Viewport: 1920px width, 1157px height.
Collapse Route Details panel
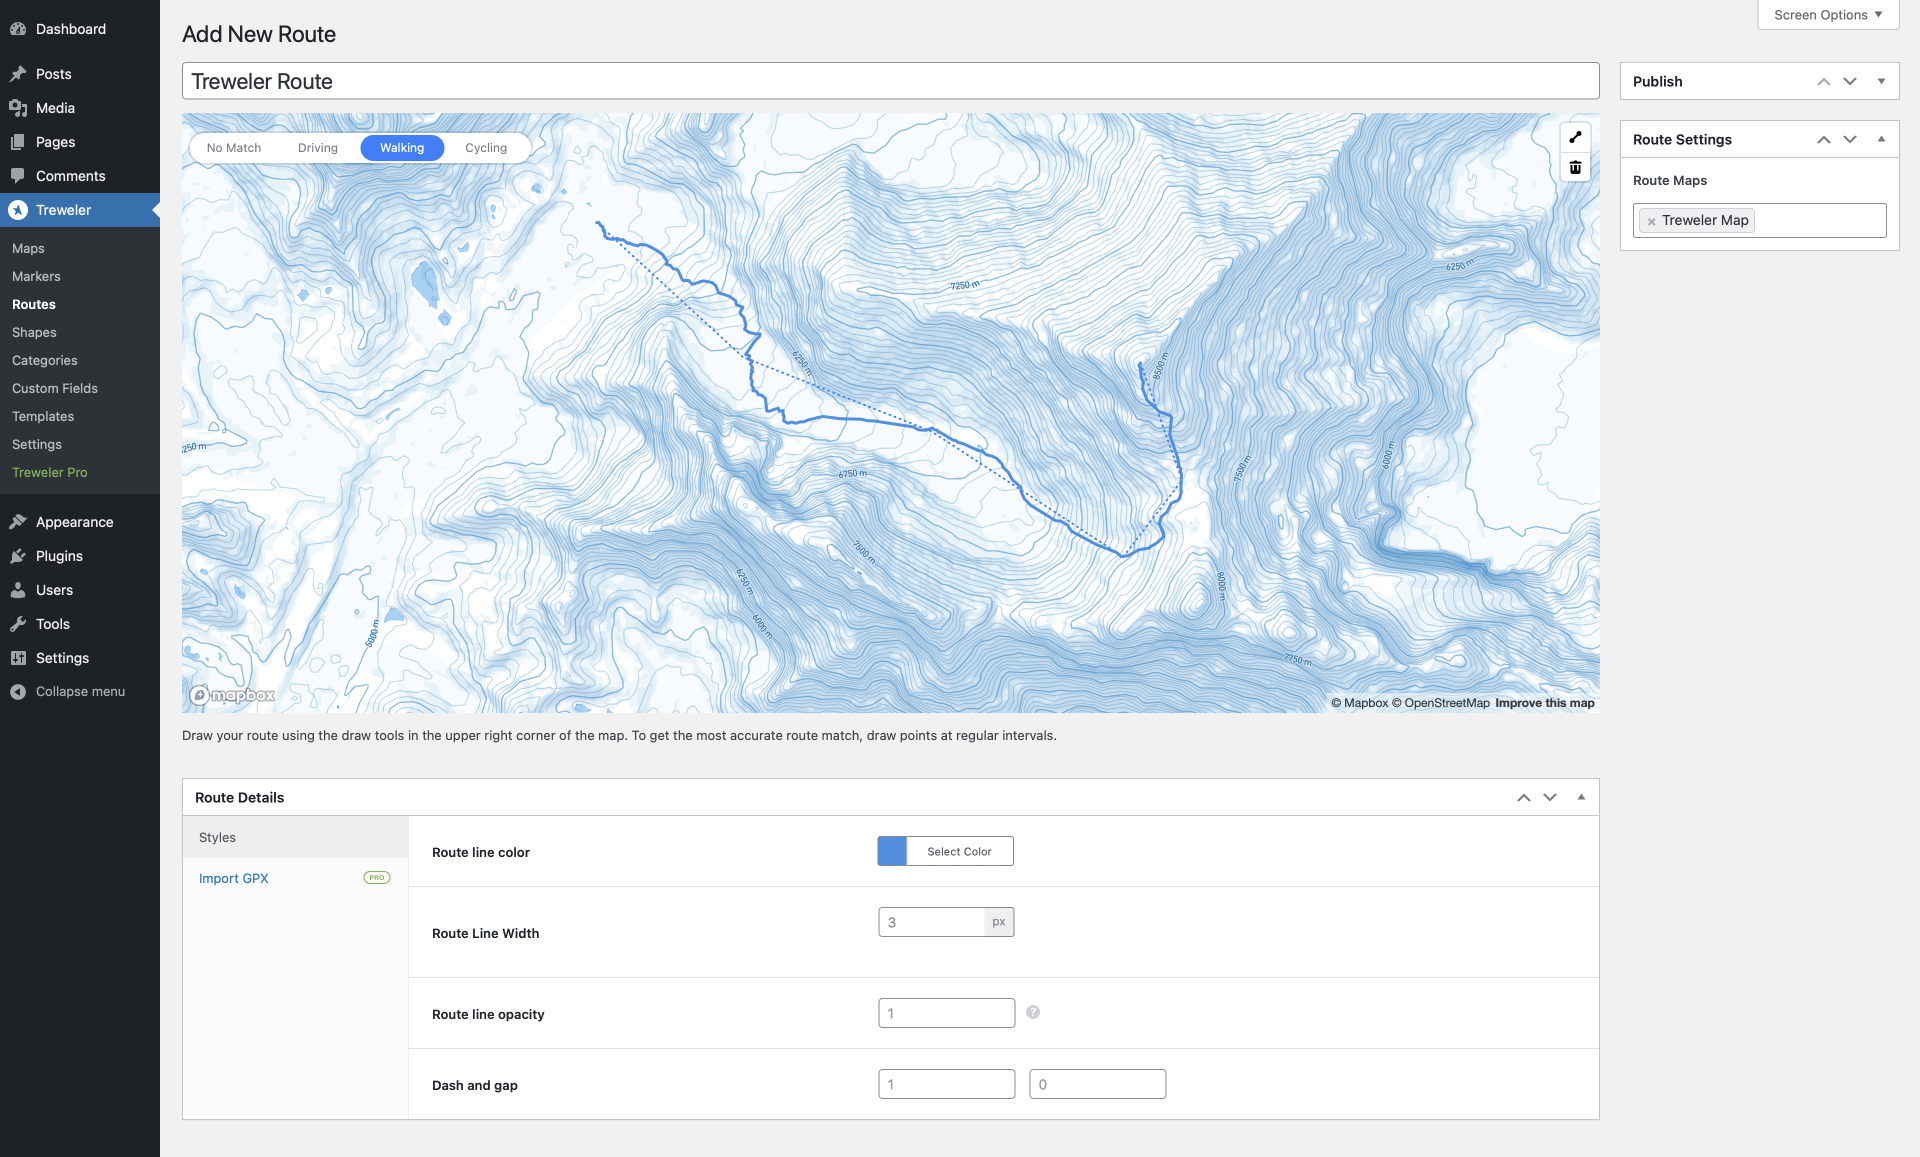click(1581, 798)
